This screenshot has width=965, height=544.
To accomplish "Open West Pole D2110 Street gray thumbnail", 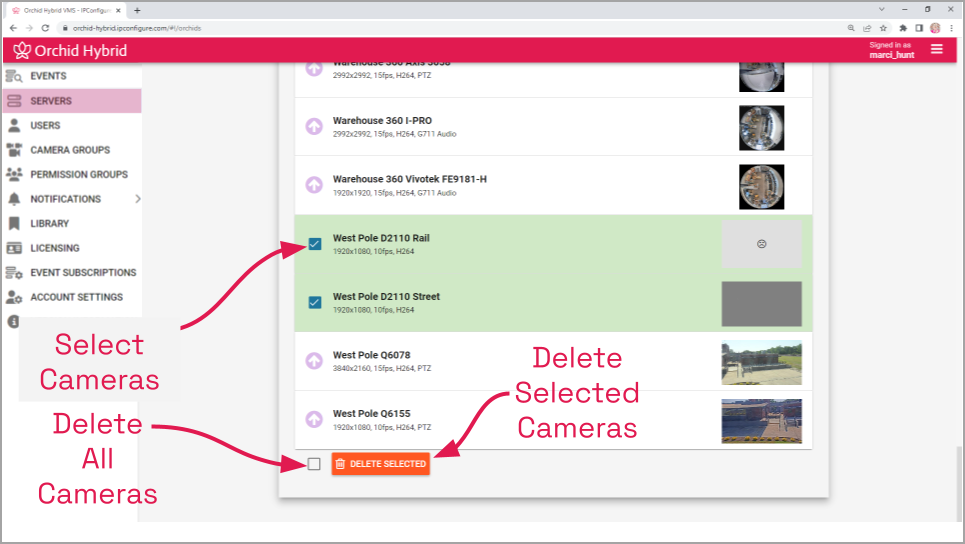I will 761,304.
